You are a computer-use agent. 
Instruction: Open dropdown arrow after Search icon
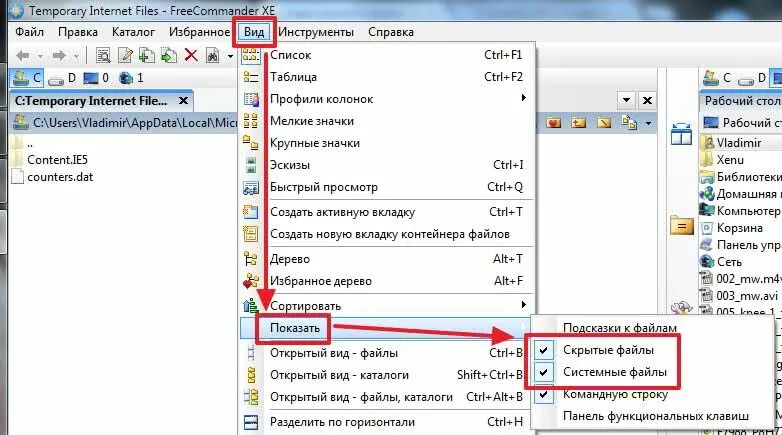(230, 56)
